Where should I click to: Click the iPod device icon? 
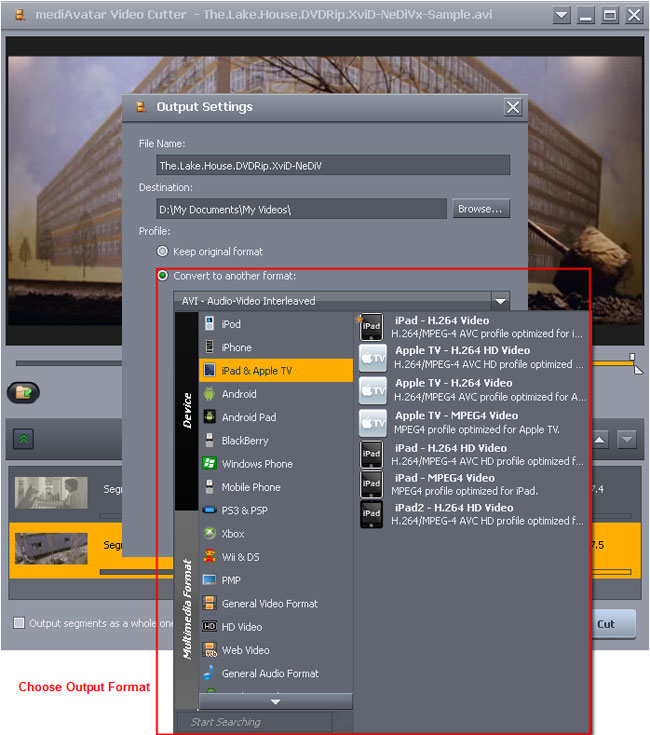pyautogui.click(x=209, y=324)
